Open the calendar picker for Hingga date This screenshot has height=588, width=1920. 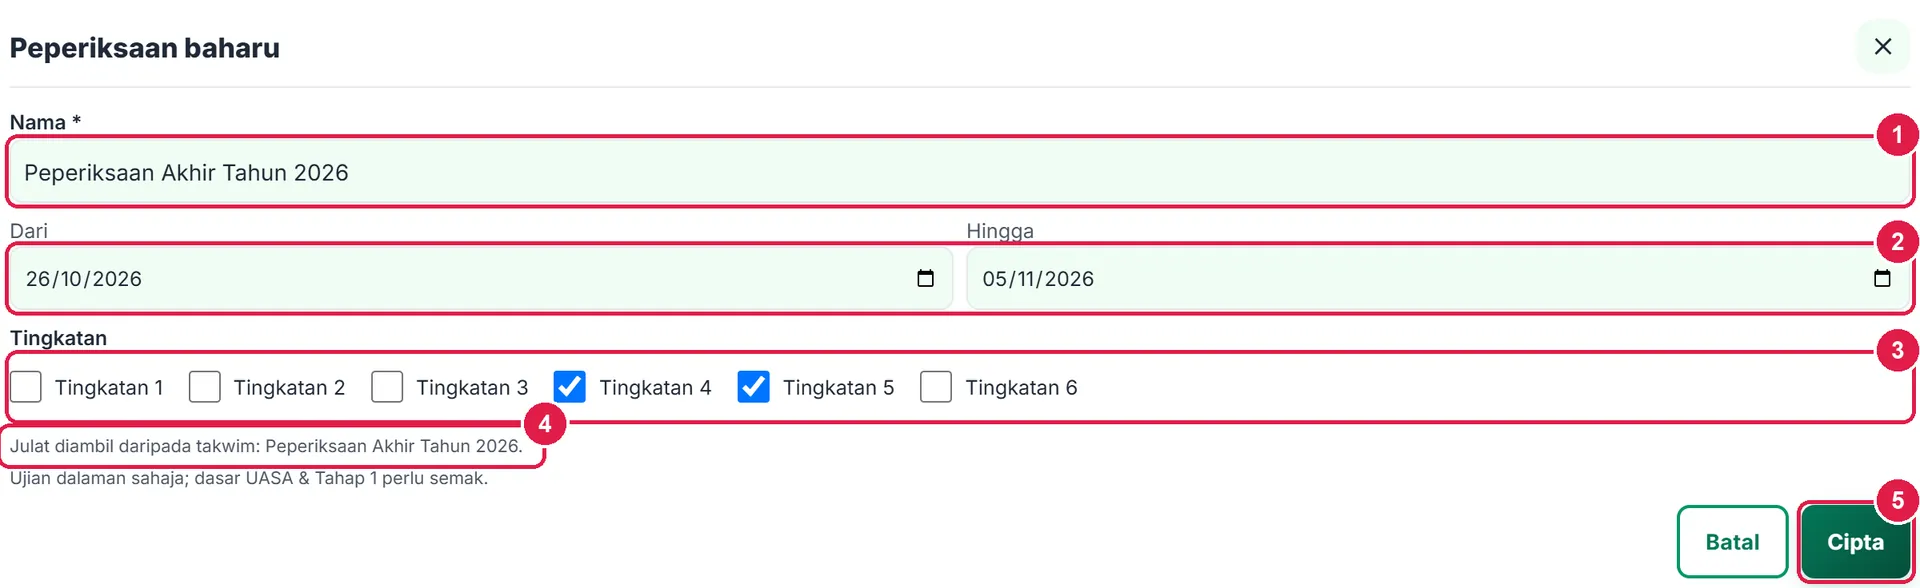tap(1882, 279)
